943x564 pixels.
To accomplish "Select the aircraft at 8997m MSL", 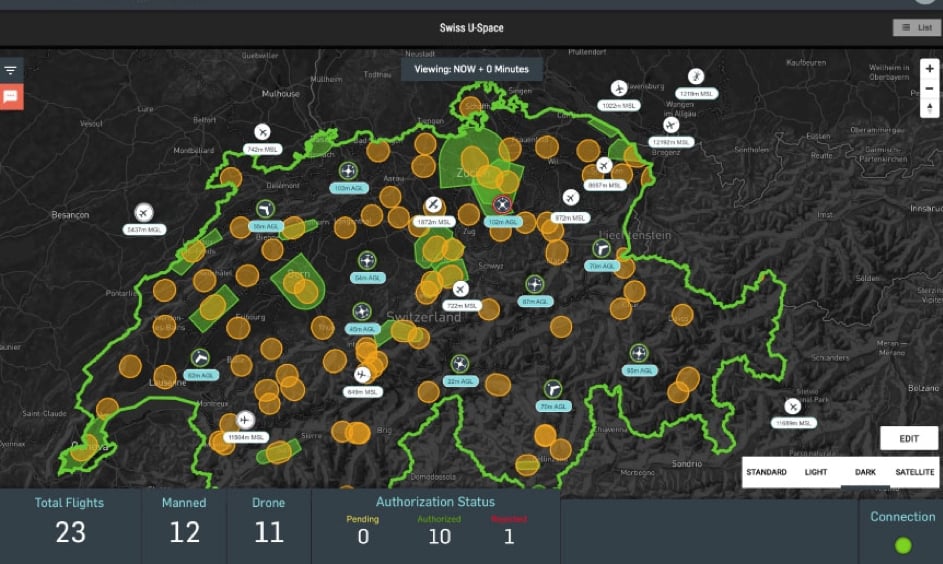I will pos(604,165).
